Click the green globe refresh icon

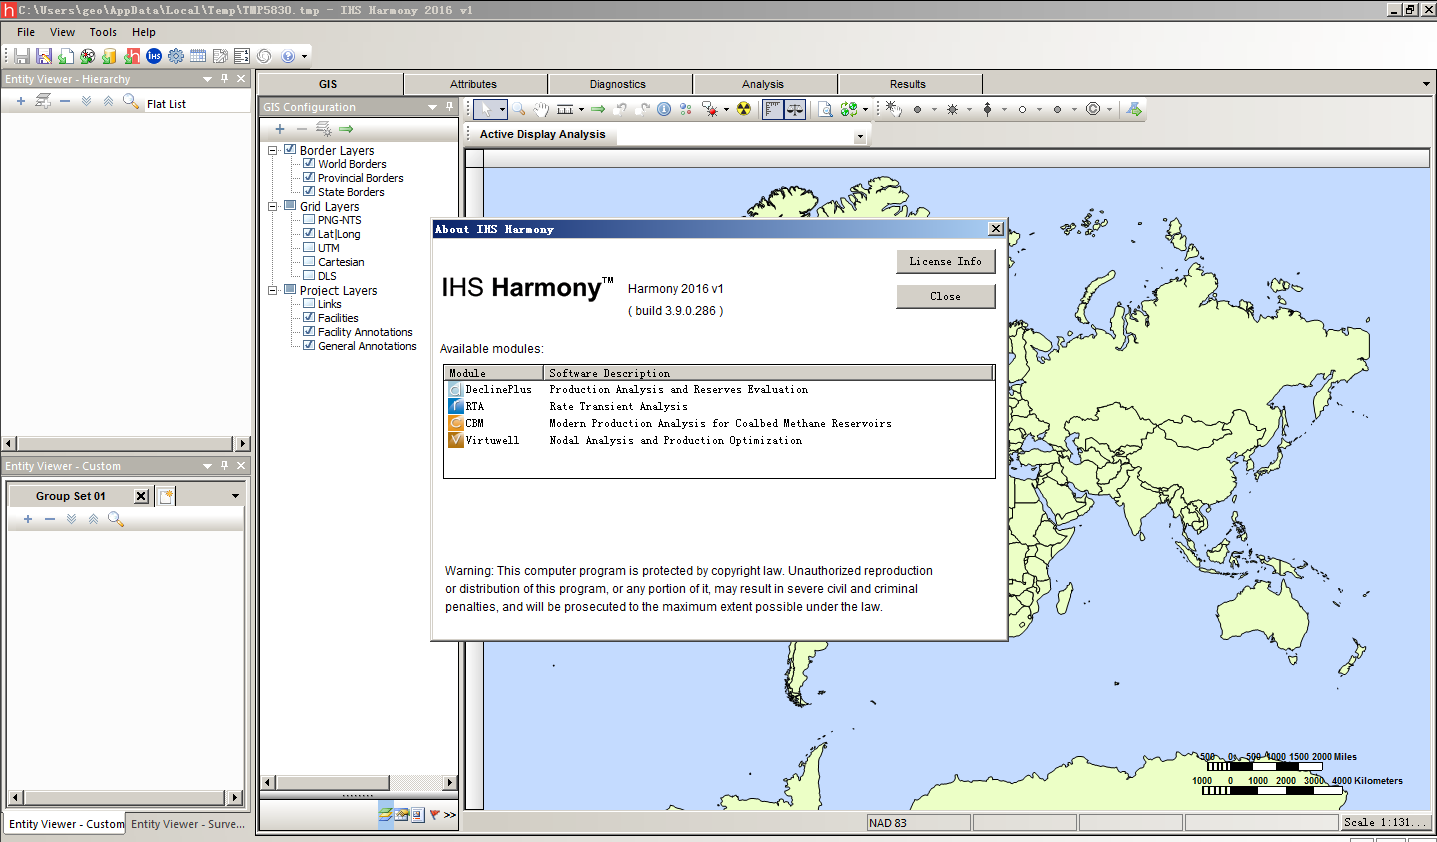[x=849, y=109]
